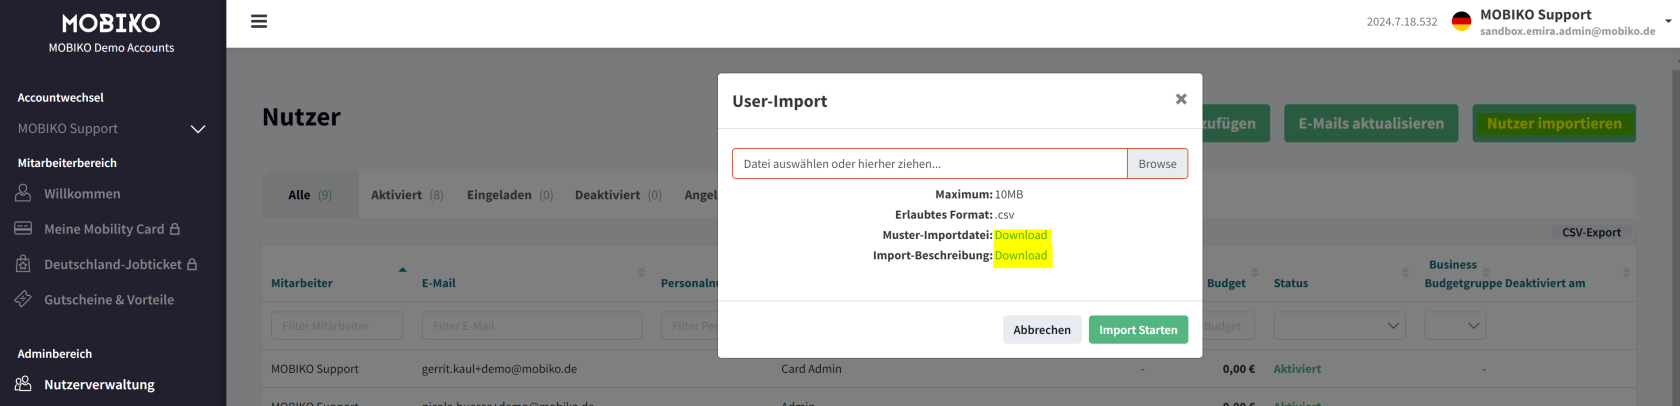Click the Deutschland-Jobticket icon

point(23,264)
